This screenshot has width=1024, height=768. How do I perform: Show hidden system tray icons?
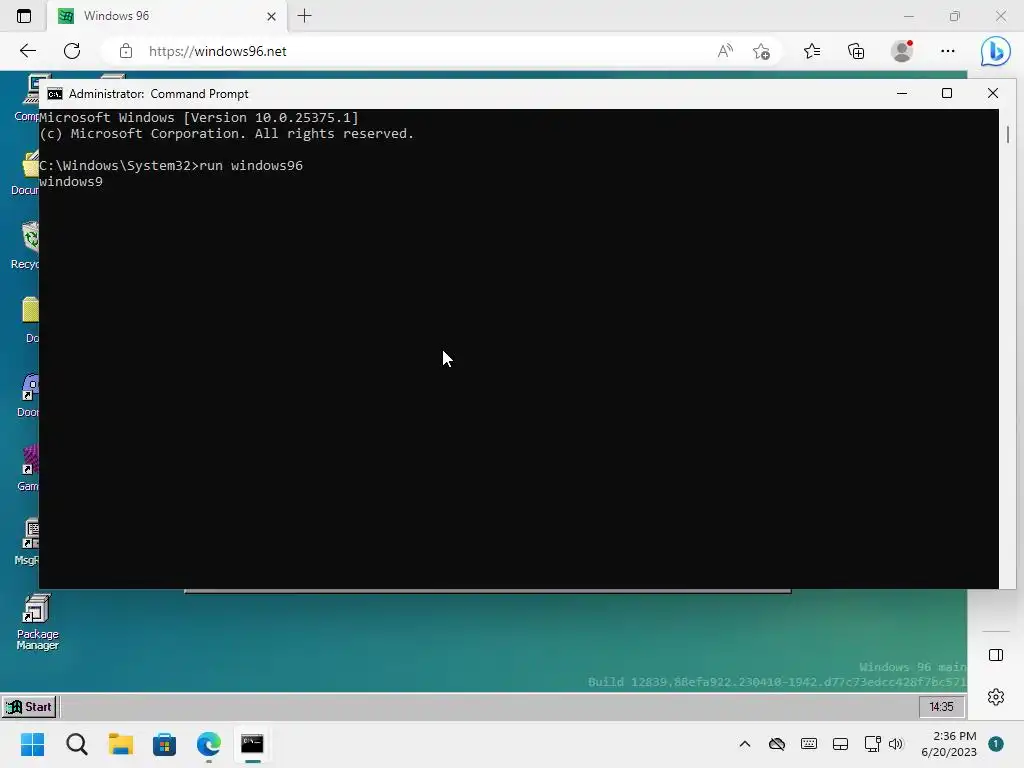[744, 744]
